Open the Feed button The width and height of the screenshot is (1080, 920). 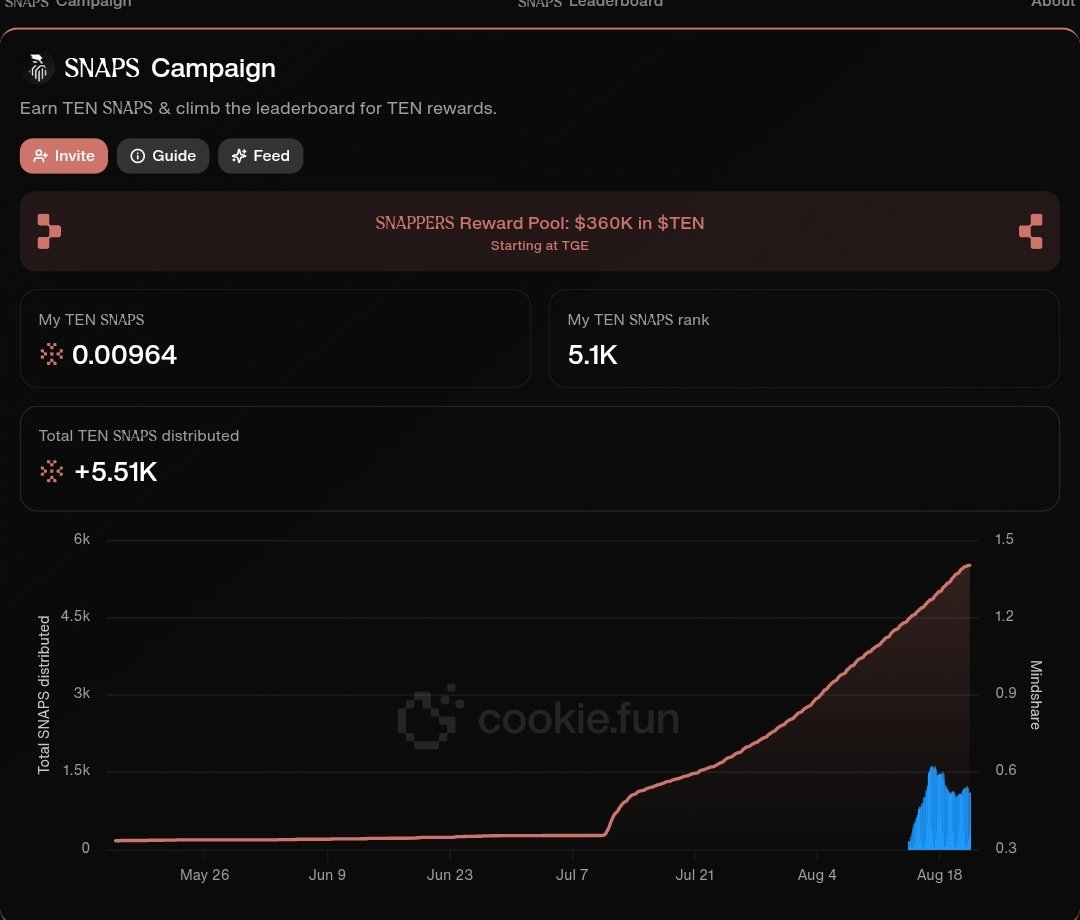[x=260, y=156]
